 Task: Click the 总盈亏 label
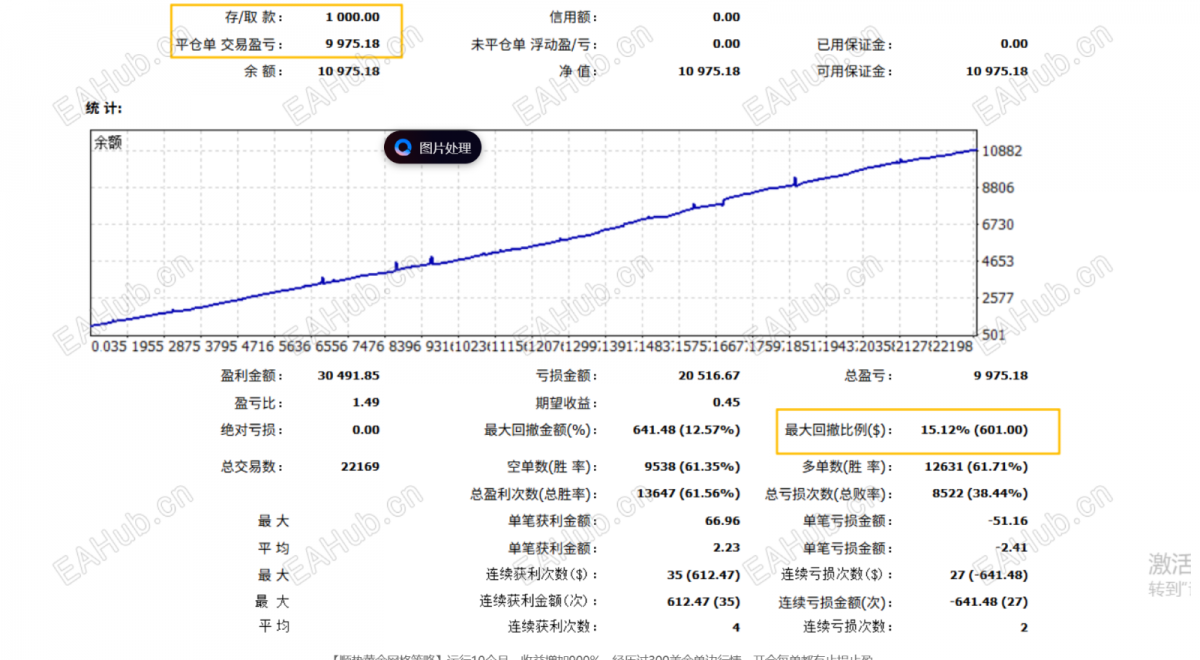[x=868, y=376]
